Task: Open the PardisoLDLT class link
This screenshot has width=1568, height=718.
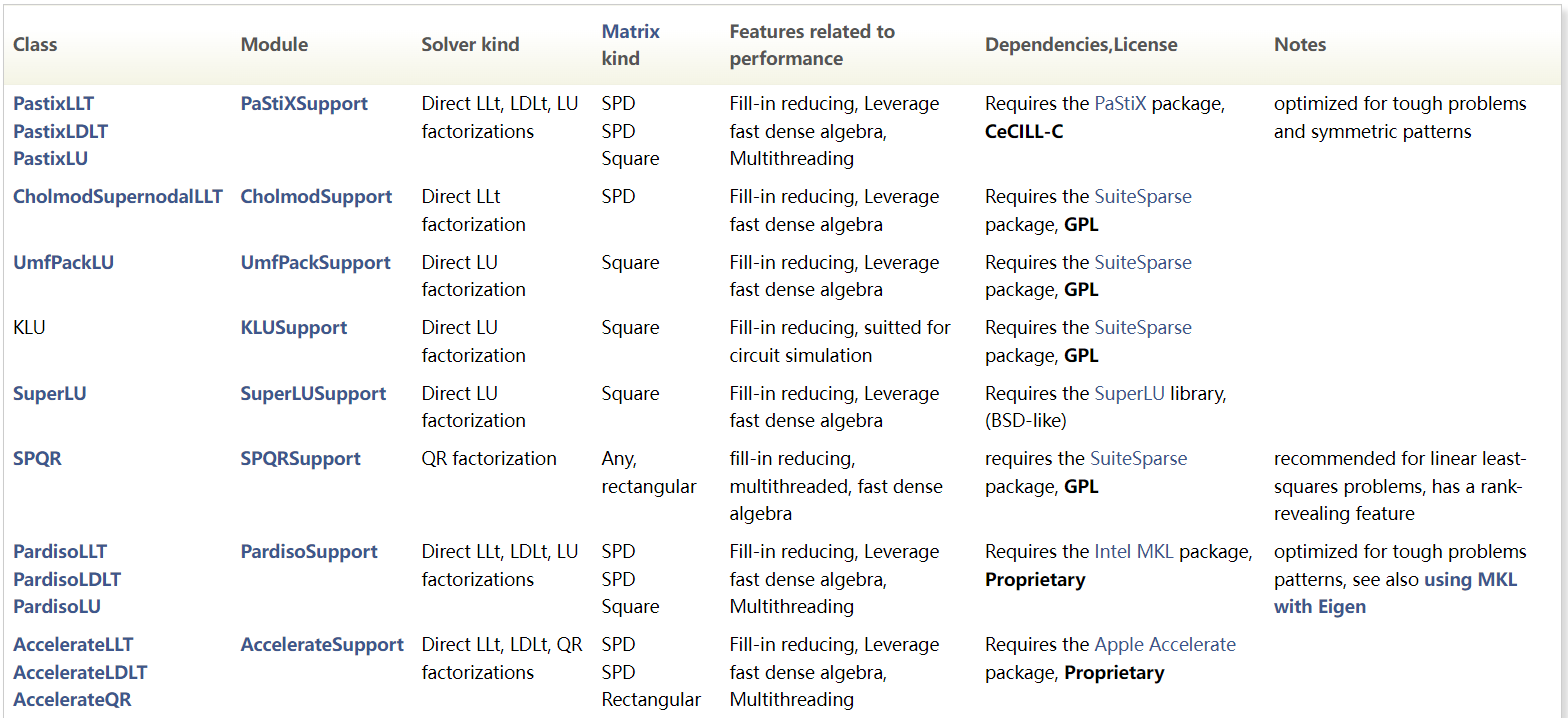Action: [67, 579]
